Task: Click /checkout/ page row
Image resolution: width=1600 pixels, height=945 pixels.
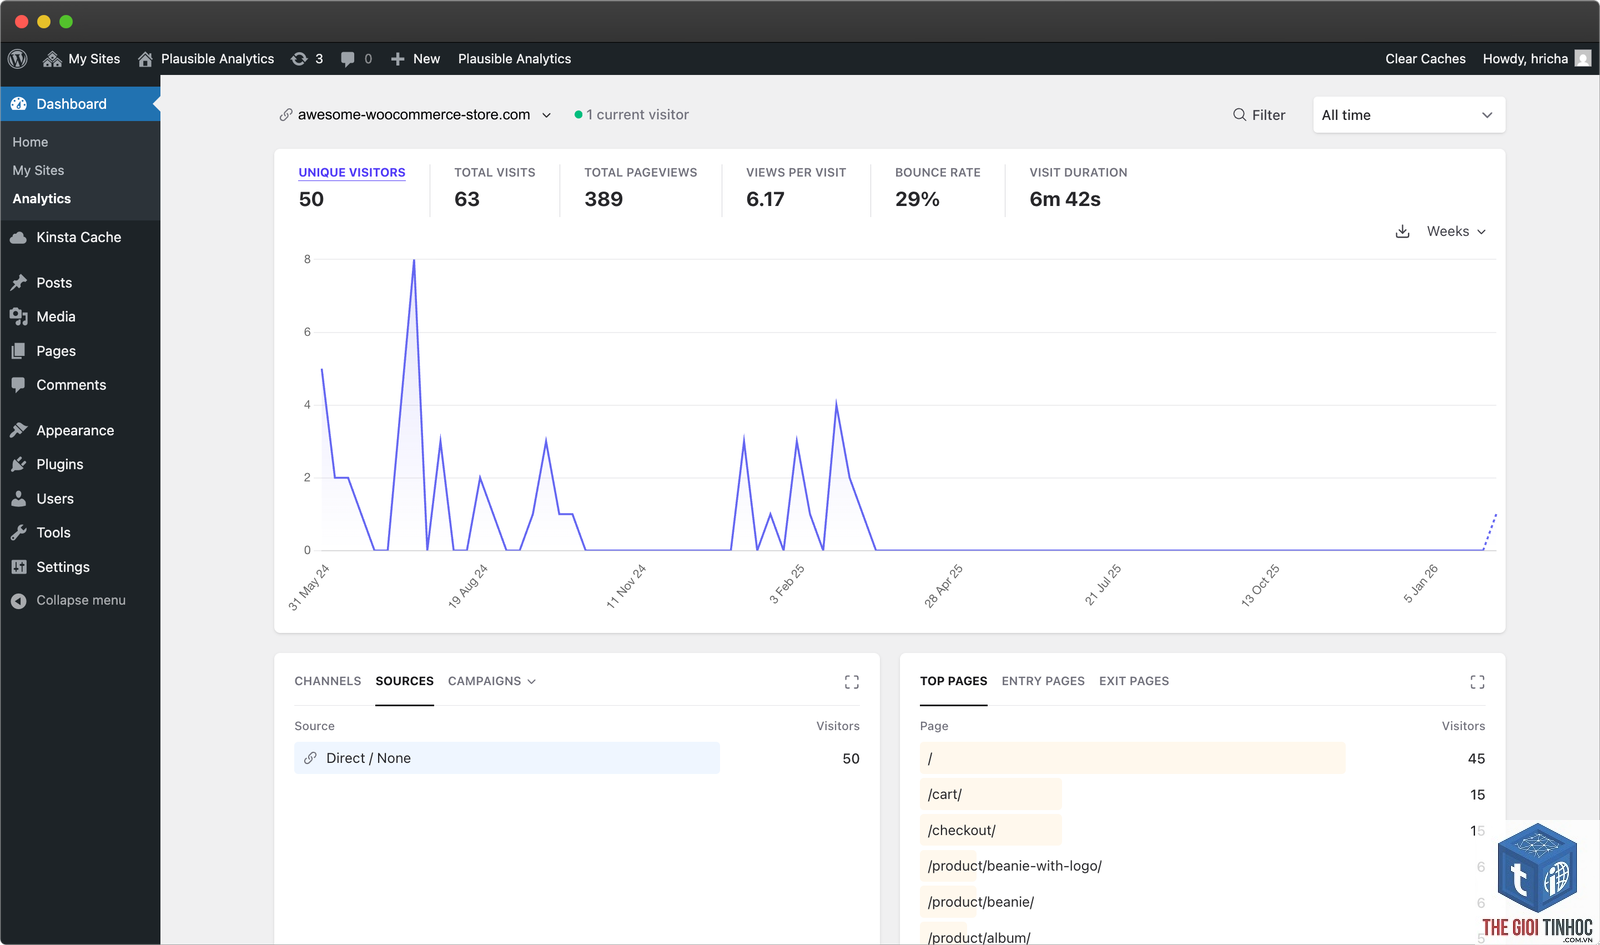Action: click(x=991, y=830)
